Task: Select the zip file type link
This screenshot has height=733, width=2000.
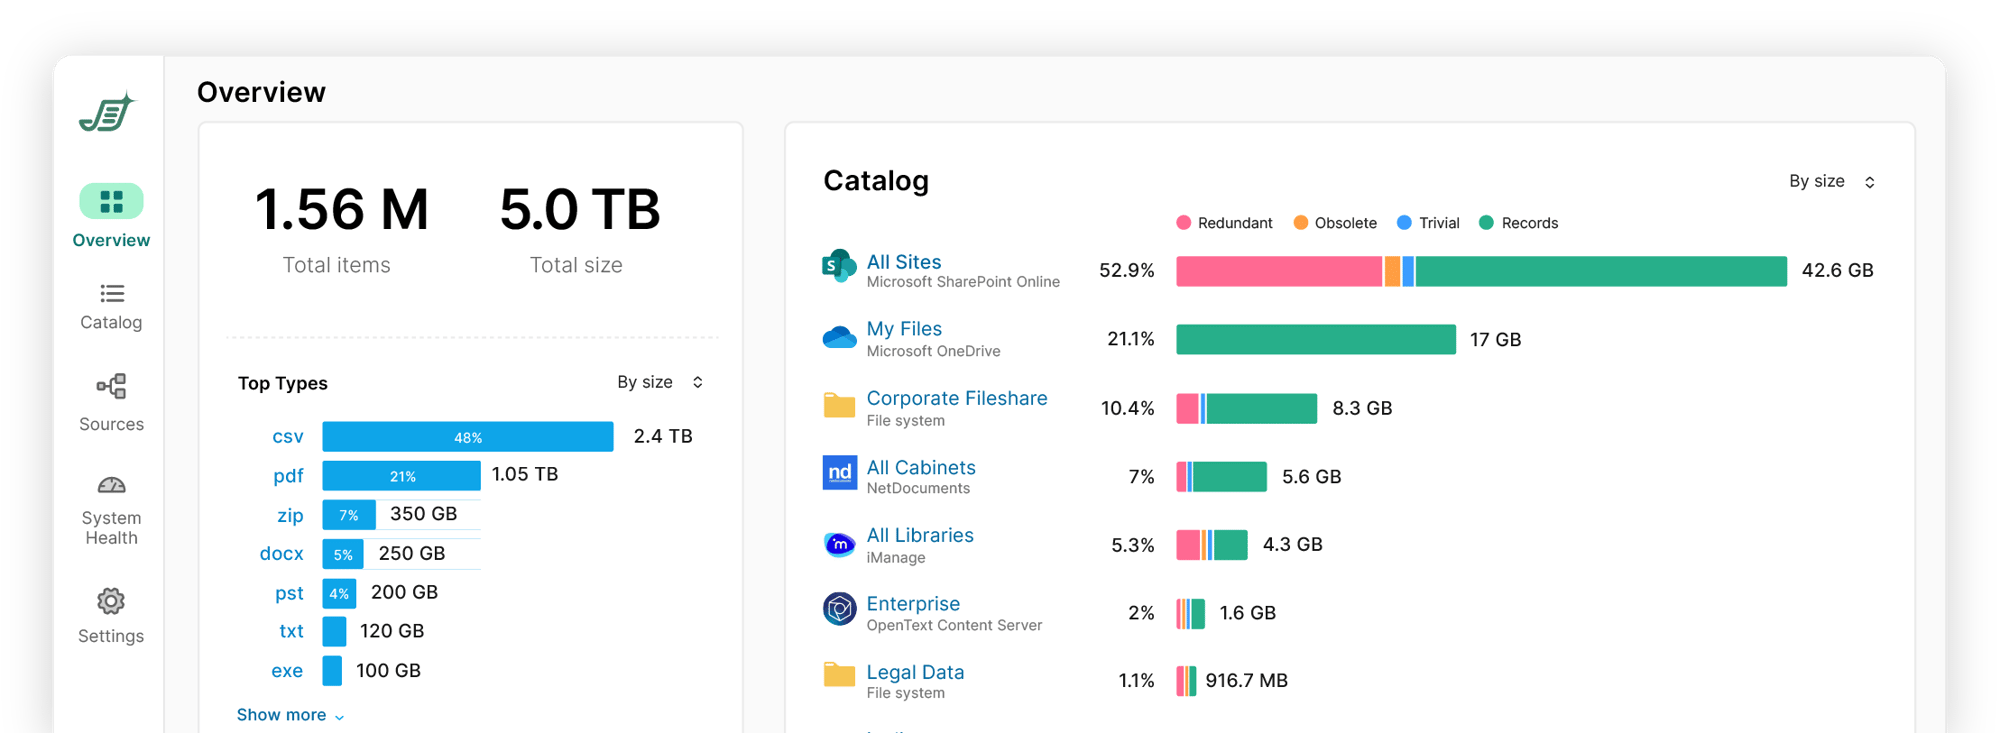Action: point(290,515)
